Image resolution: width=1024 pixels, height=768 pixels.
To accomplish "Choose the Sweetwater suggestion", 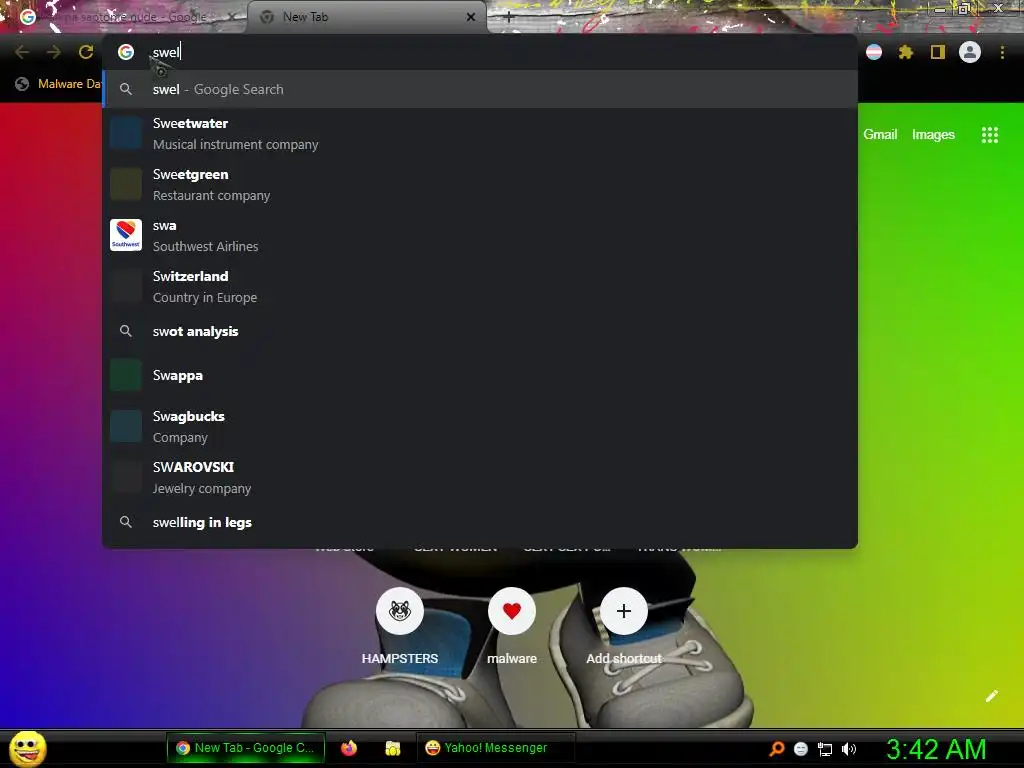I will coord(480,134).
